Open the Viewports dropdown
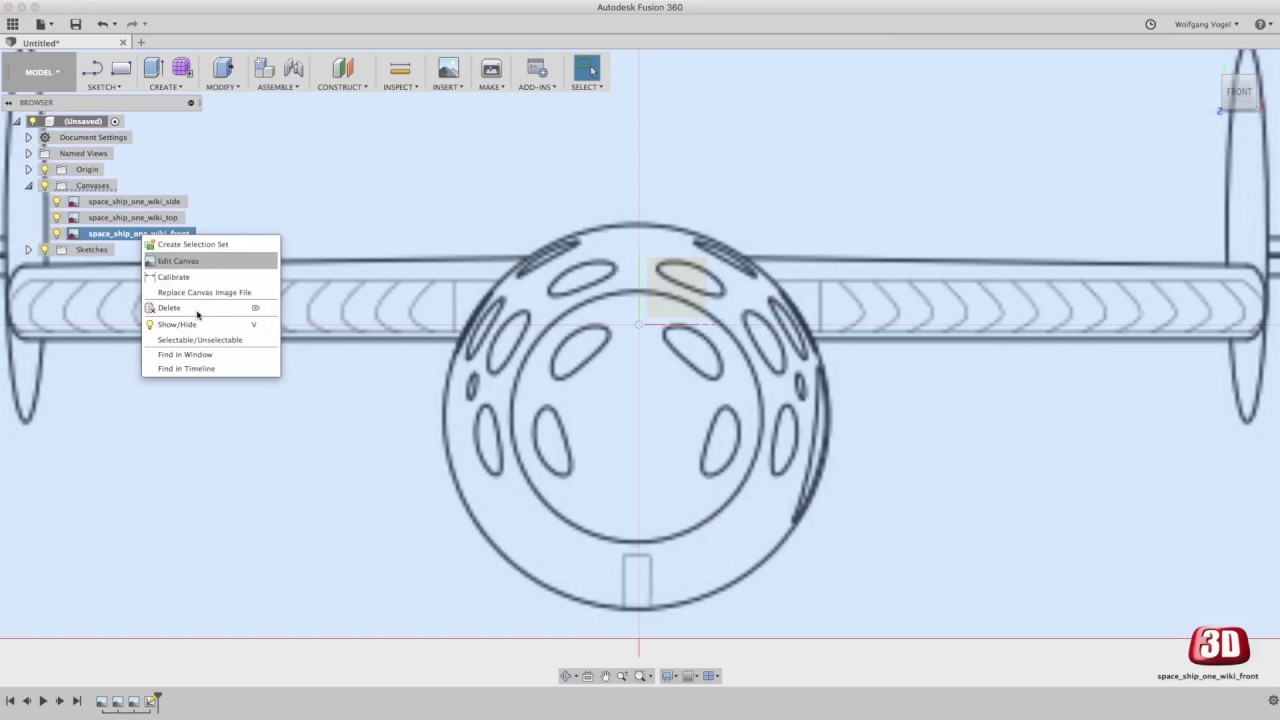 click(x=711, y=676)
